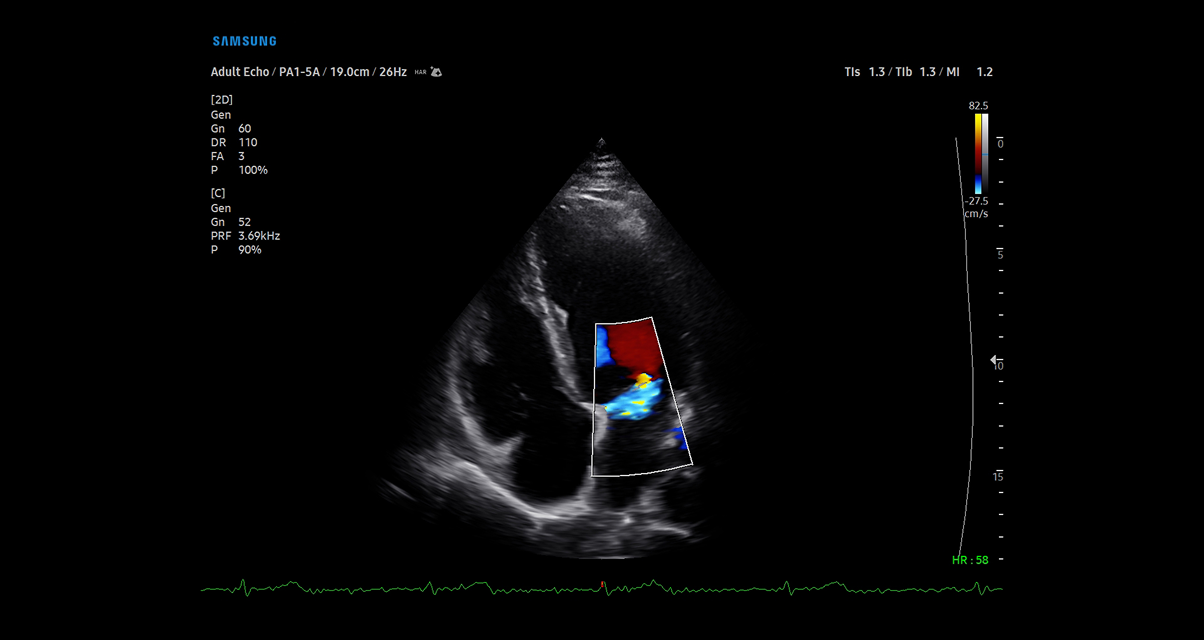Click the color Doppler ROI box on image
The width and height of the screenshot is (1204, 640).
641,397
